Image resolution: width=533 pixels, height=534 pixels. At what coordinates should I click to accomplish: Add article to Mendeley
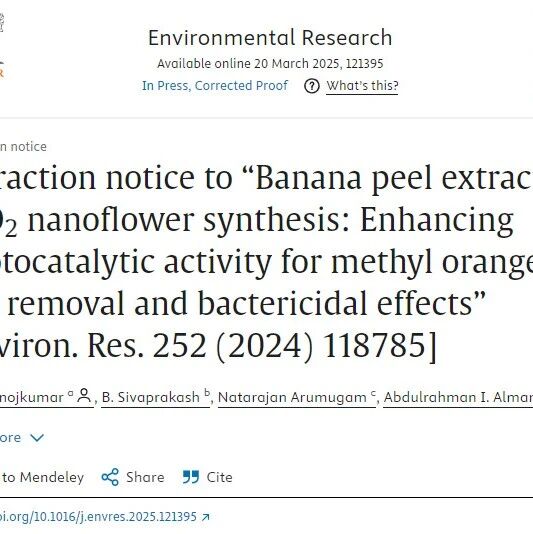tap(42, 477)
